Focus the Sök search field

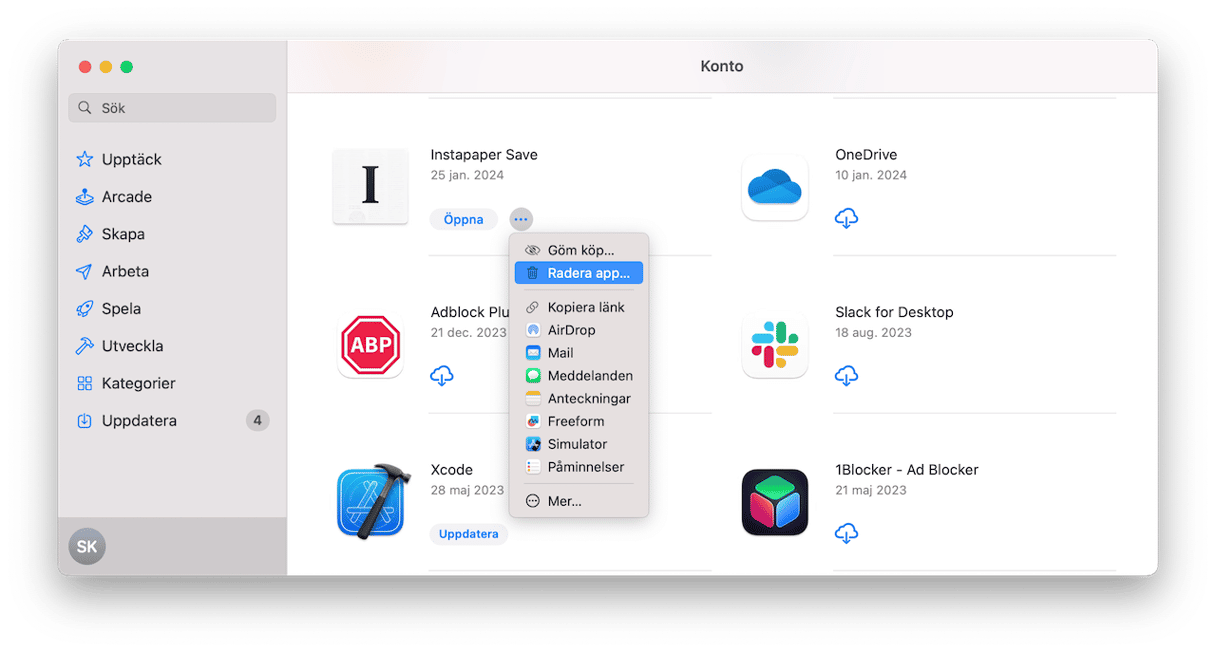point(172,108)
